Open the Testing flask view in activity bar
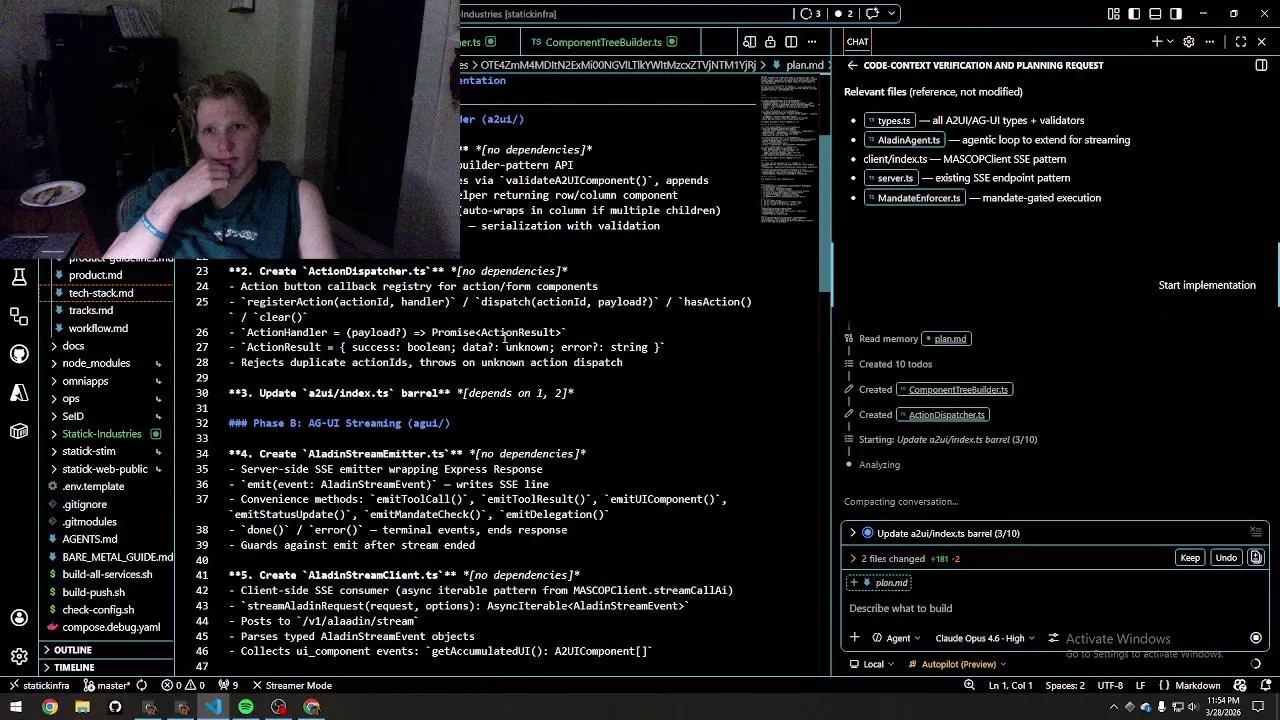This screenshot has height=720, width=1280. pyautogui.click(x=19, y=278)
